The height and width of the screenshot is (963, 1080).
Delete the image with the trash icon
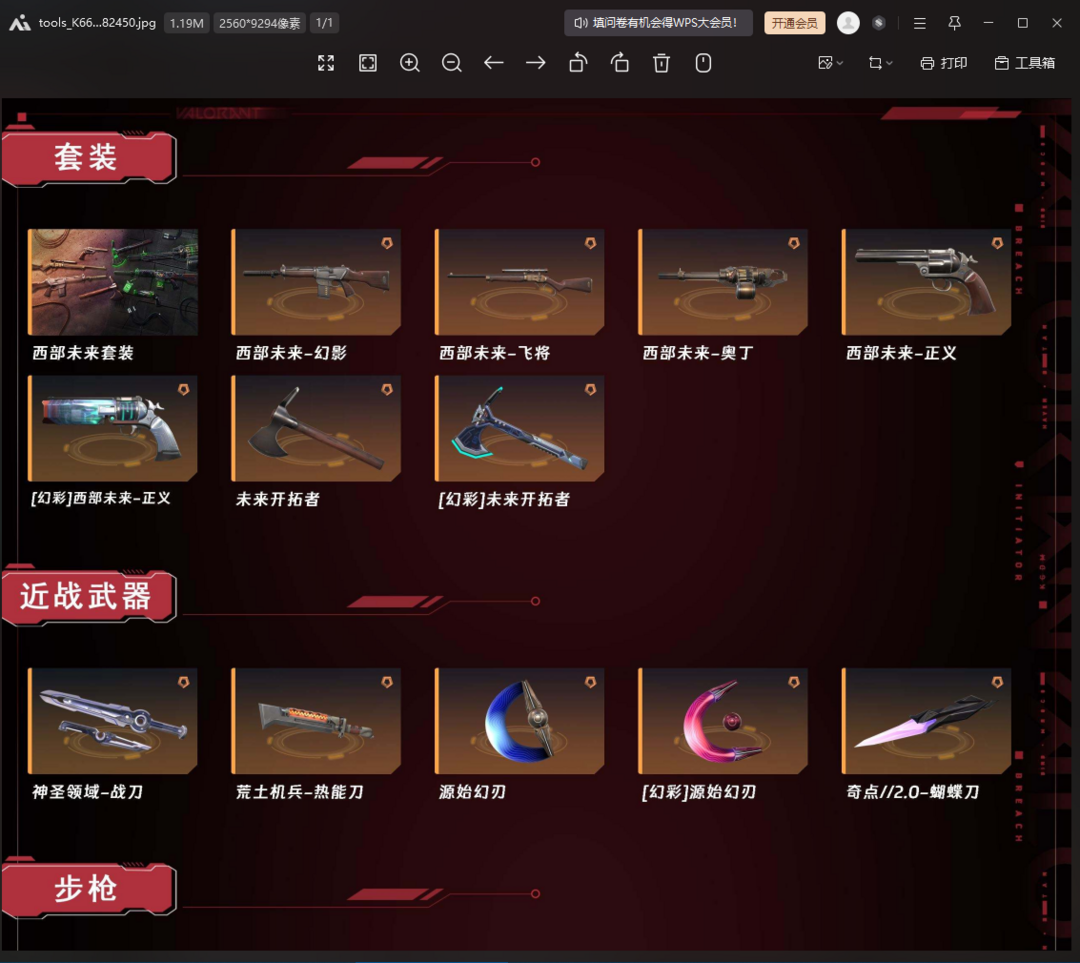coord(661,63)
